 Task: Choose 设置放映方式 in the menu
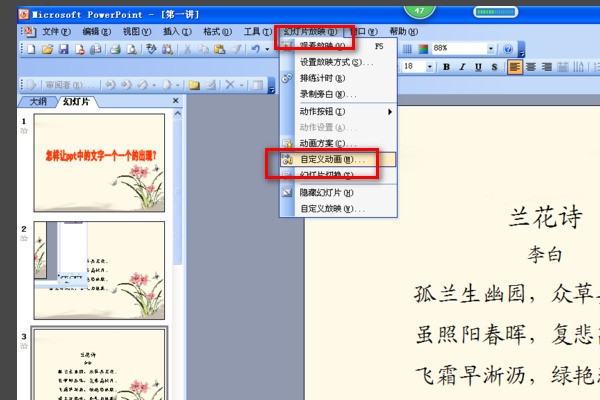tap(336, 62)
